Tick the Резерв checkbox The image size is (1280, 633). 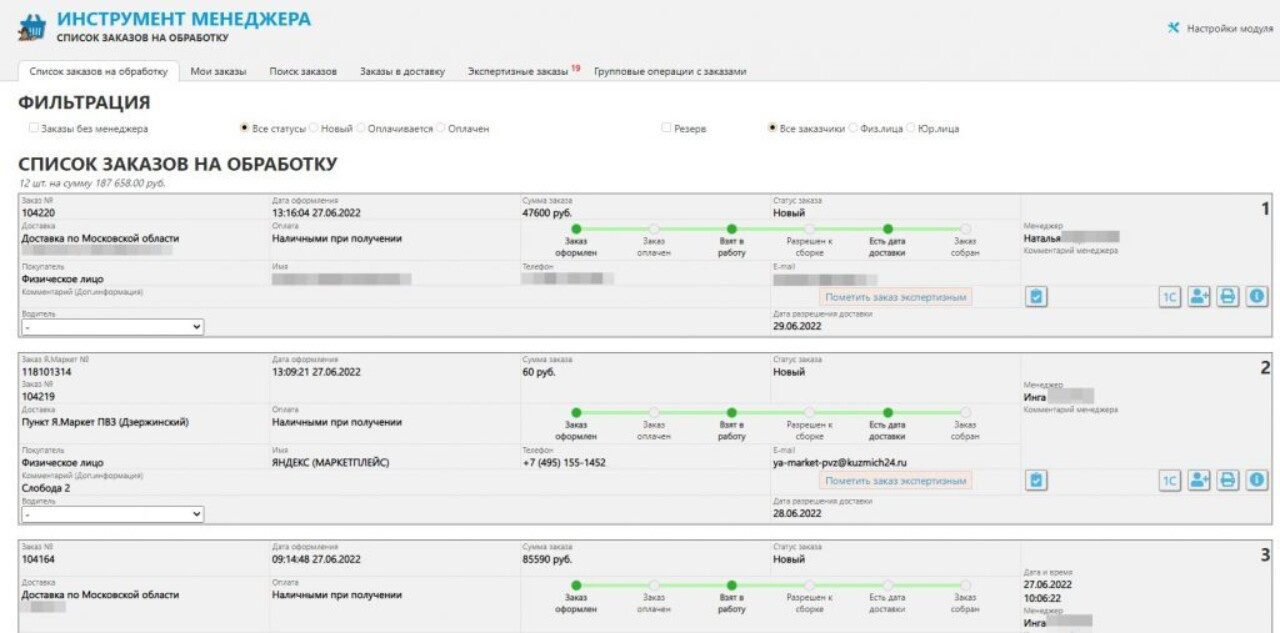point(666,128)
